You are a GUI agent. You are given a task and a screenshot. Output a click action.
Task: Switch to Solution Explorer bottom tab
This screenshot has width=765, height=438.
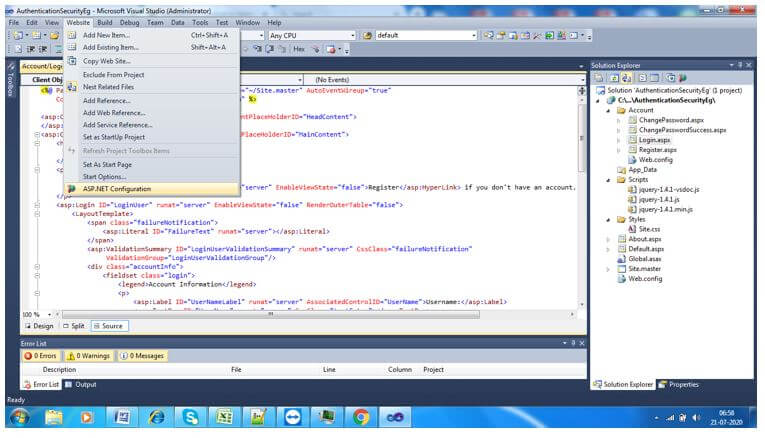pos(623,385)
